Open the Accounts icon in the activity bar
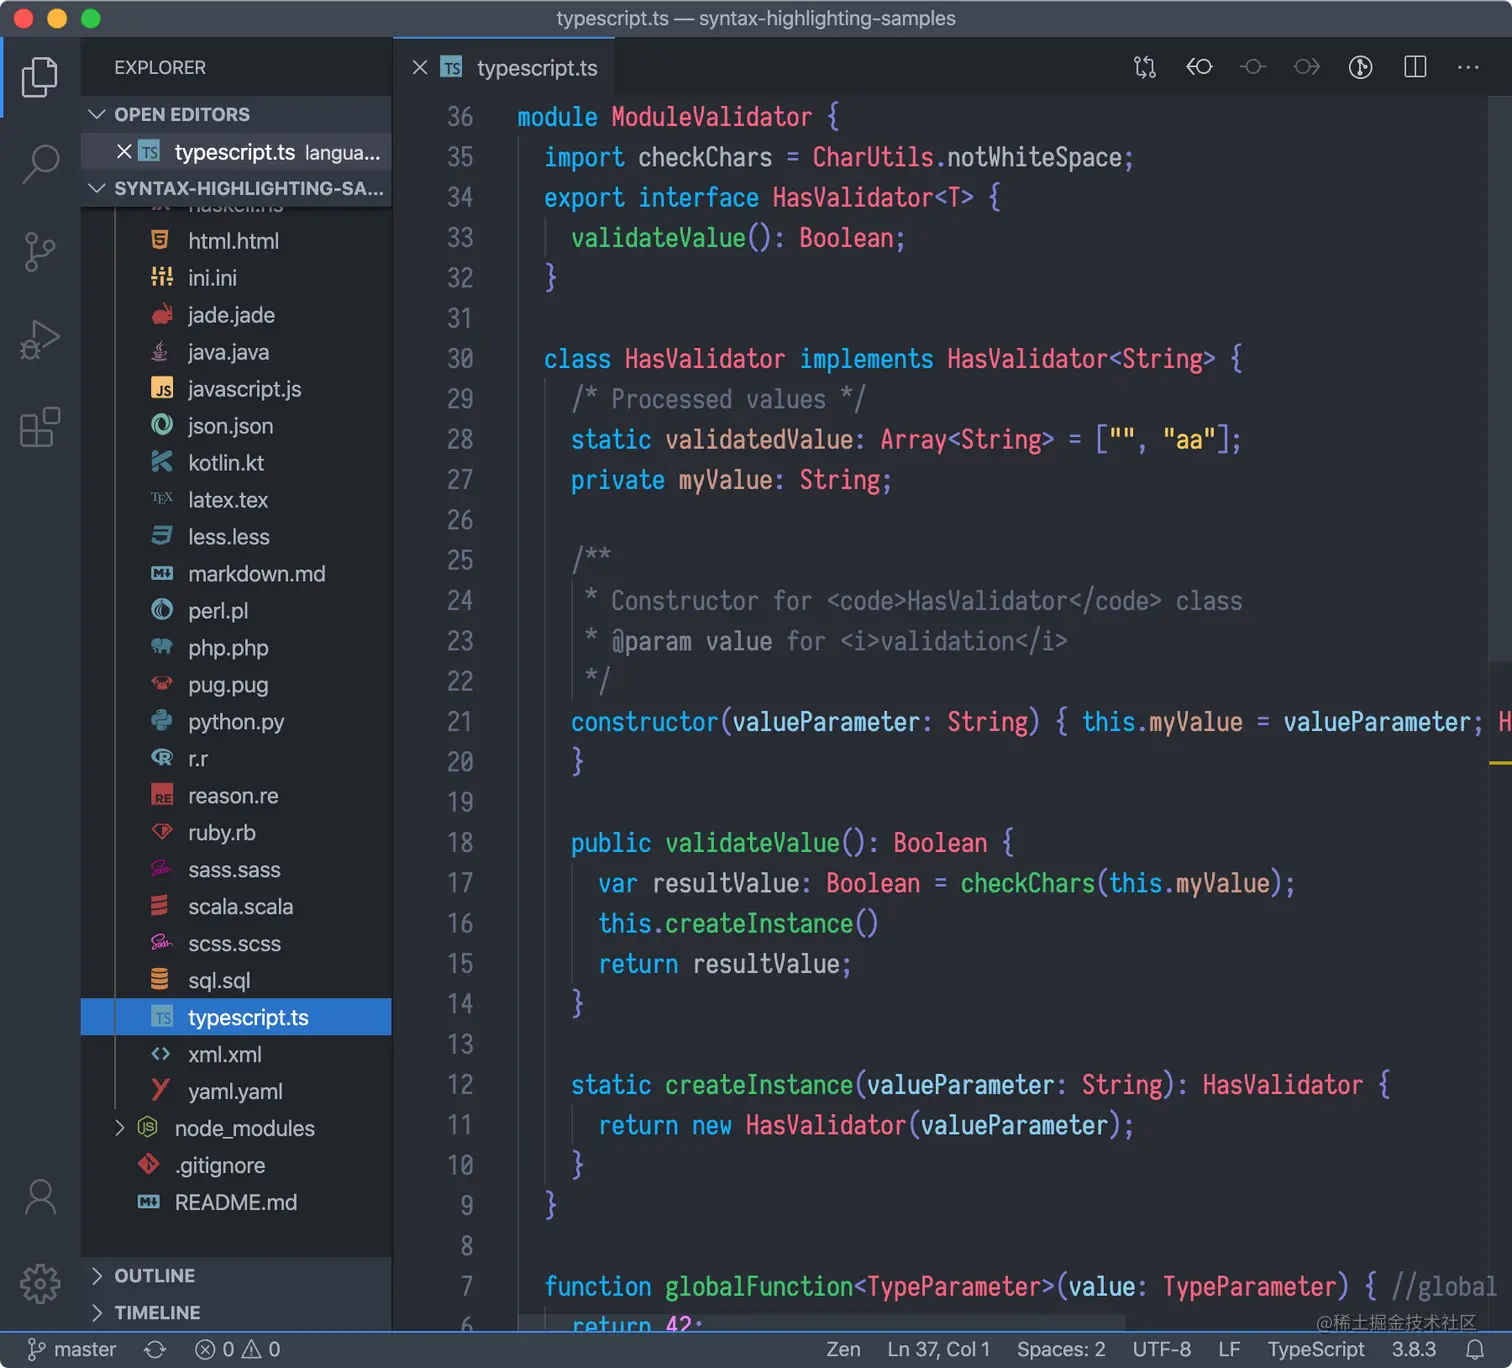The image size is (1512, 1368). pos(40,1196)
